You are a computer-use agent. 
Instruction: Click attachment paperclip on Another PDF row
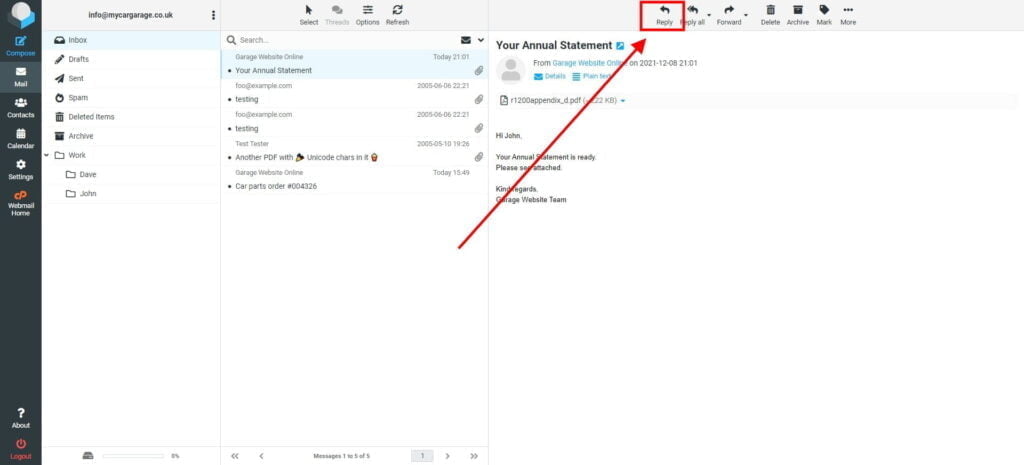click(479, 157)
